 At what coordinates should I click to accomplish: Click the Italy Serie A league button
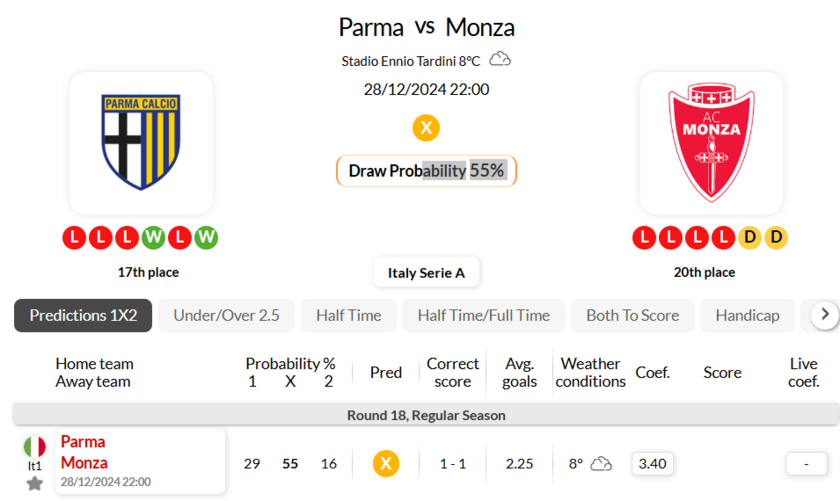coord(426,272)
